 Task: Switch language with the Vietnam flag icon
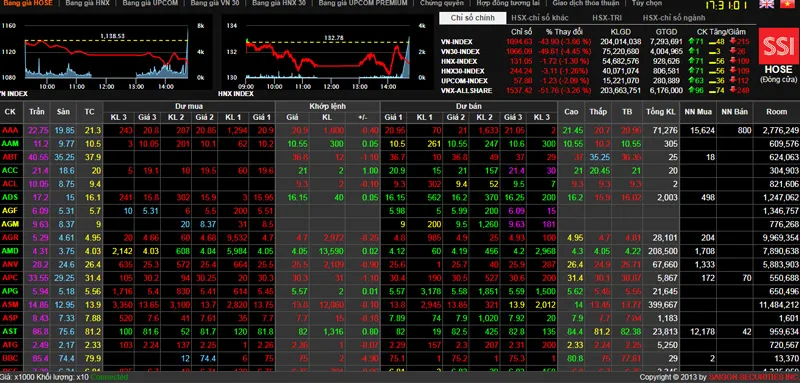click(x=787, y=5)
